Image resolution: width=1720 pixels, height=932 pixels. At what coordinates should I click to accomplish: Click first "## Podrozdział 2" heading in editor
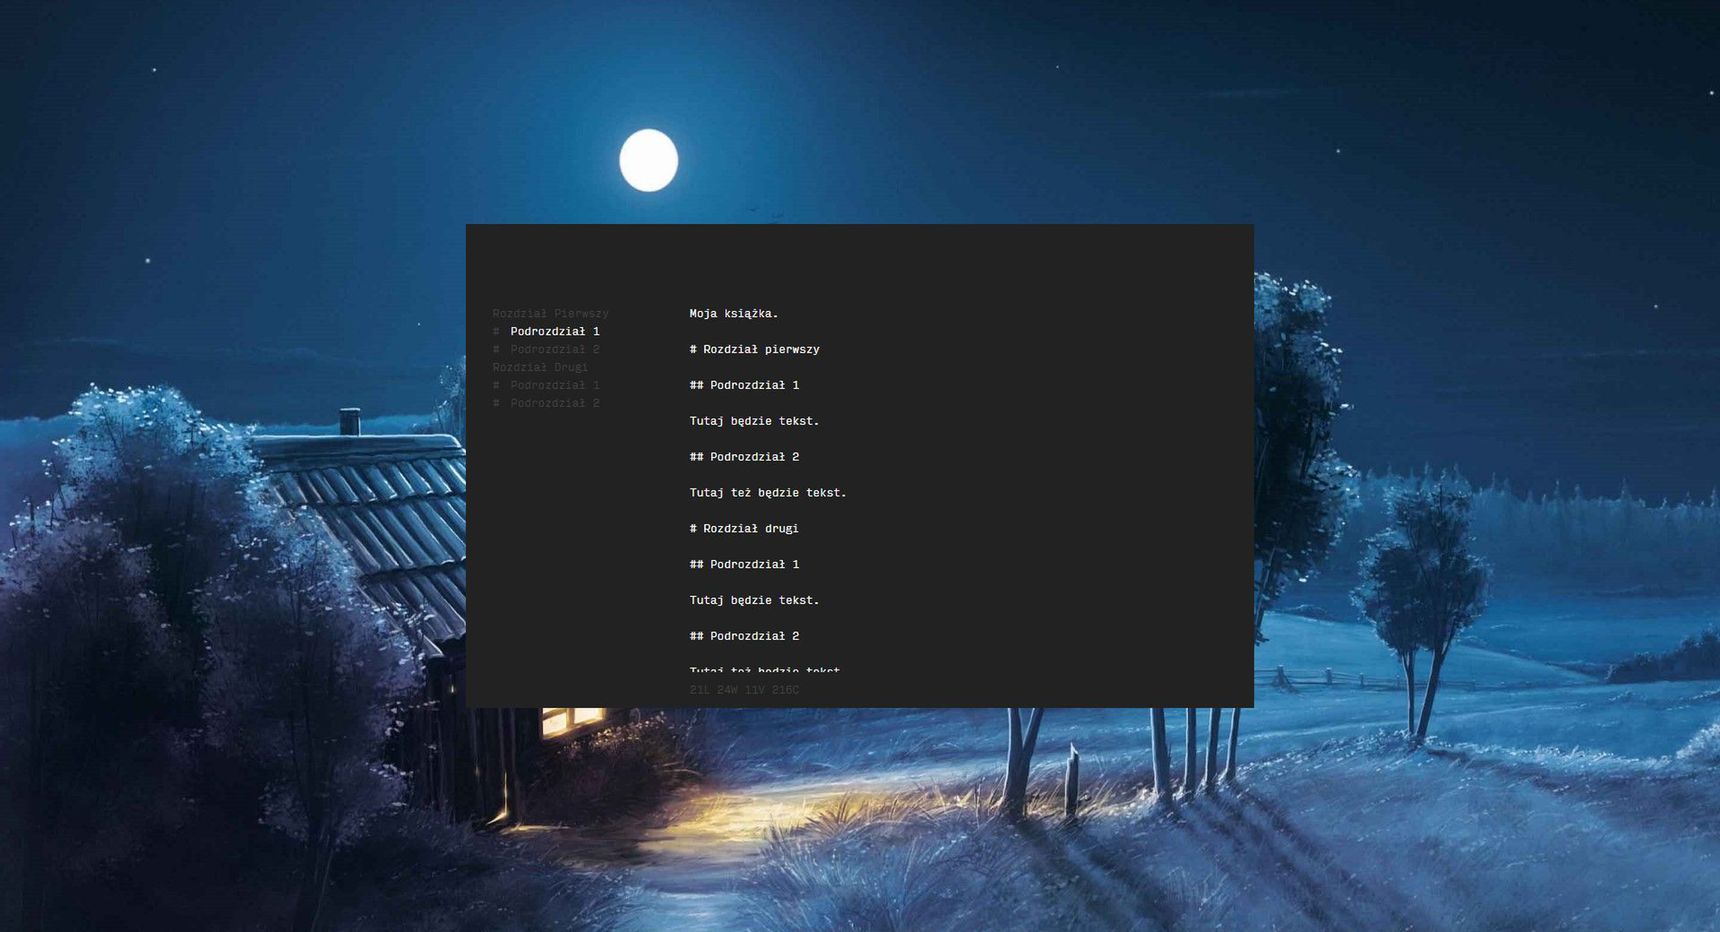point(745,458)
